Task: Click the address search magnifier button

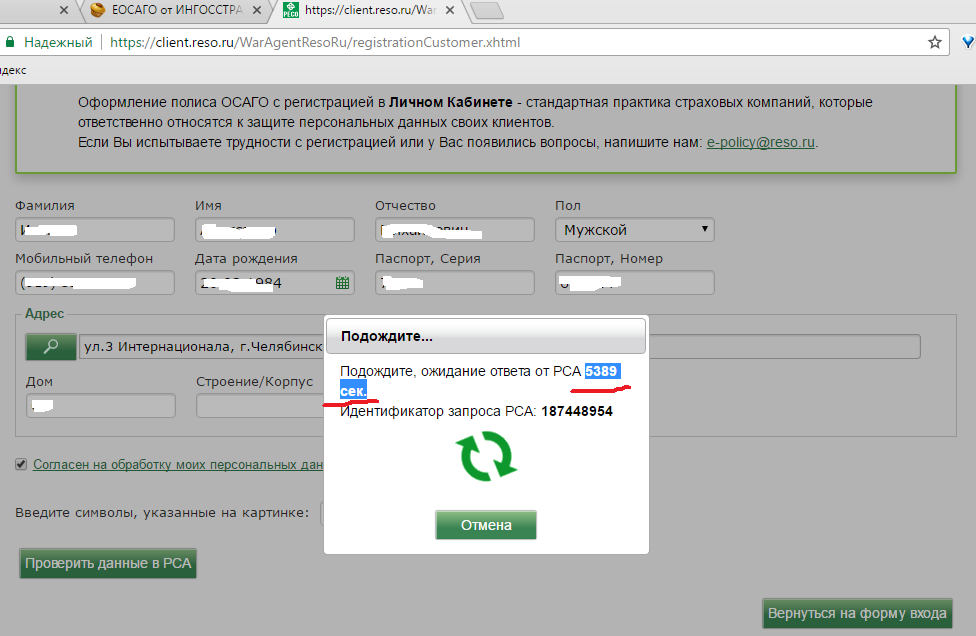Action: click(x=50, y=347)
